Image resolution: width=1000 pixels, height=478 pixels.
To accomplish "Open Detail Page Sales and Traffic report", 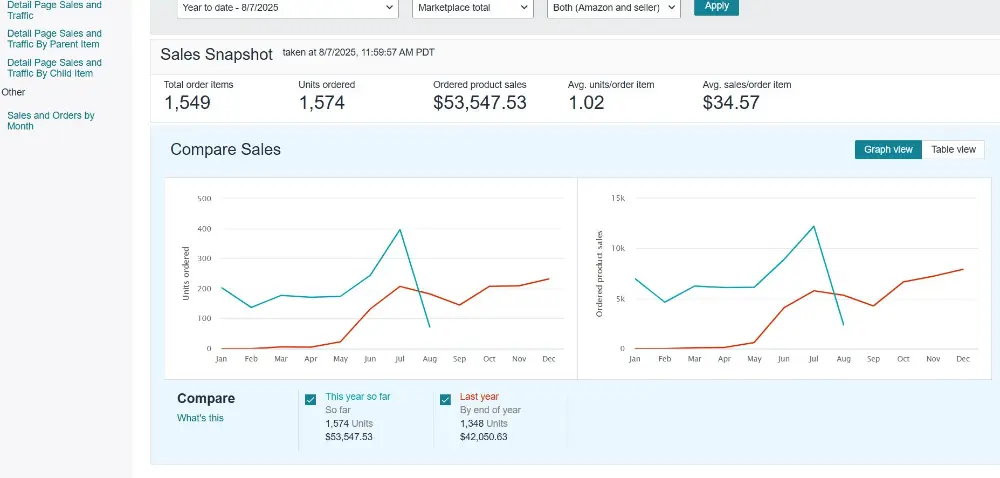I will [54, 10].
